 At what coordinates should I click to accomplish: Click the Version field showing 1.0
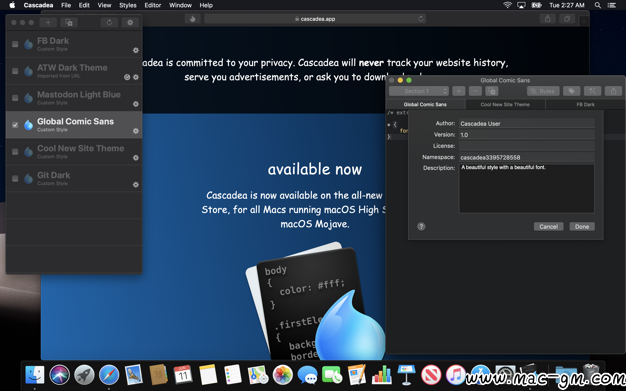tap(527, 135)
